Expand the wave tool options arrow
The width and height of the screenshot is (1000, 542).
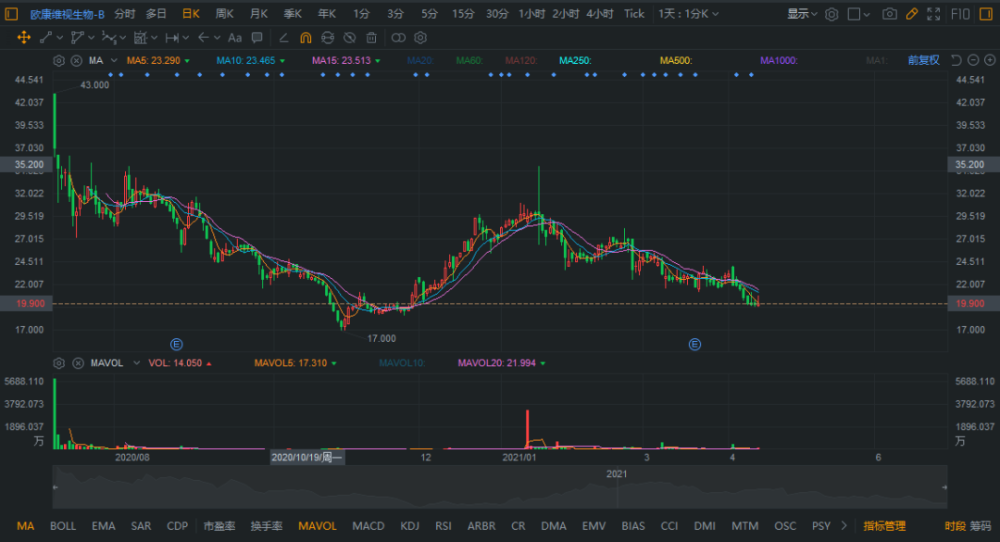tap(122, 38)
